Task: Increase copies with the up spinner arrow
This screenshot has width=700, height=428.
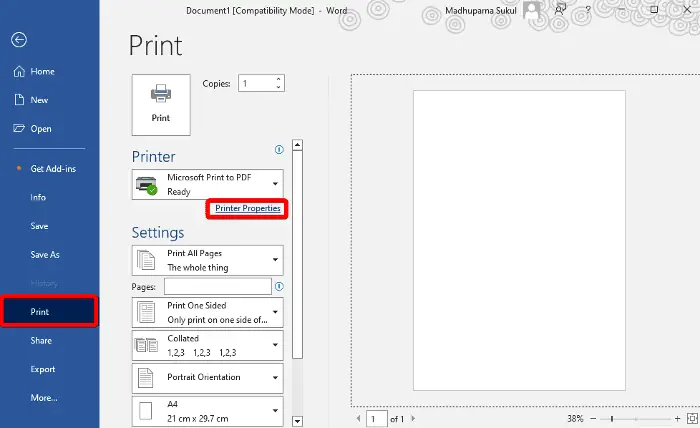Action: [279, 79]
